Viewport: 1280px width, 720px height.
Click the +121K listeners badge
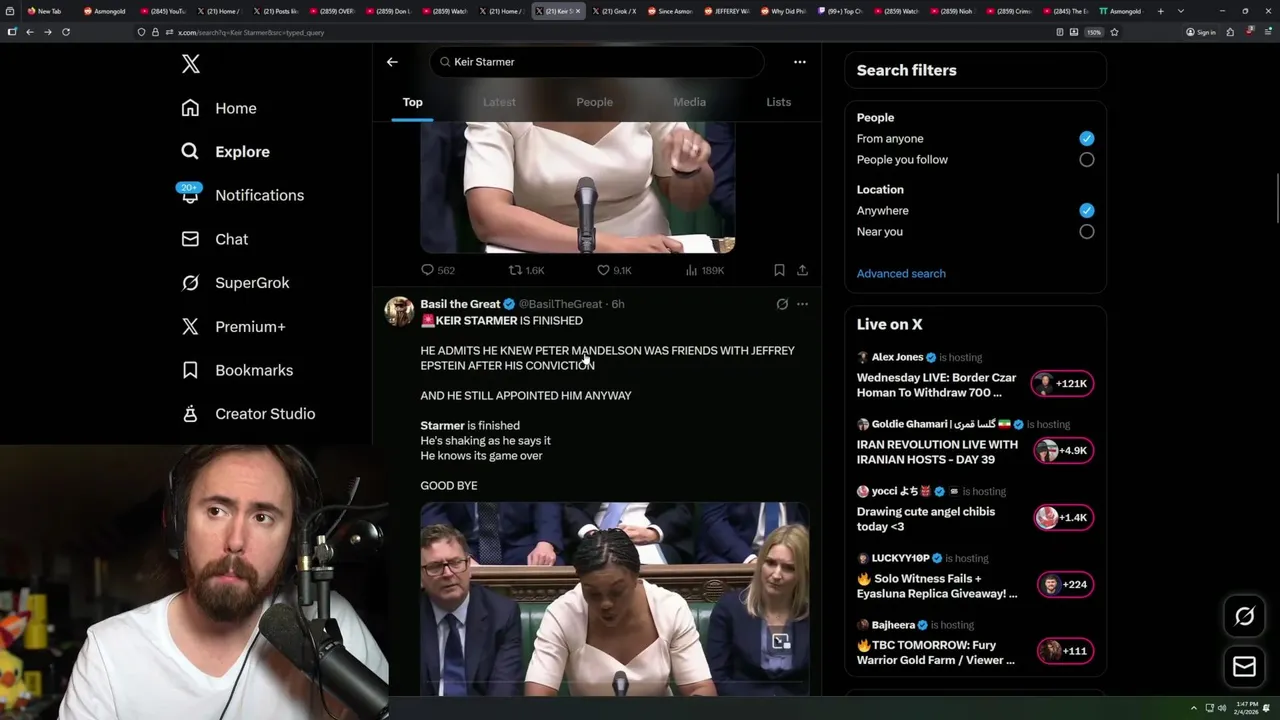(1062, 384)
